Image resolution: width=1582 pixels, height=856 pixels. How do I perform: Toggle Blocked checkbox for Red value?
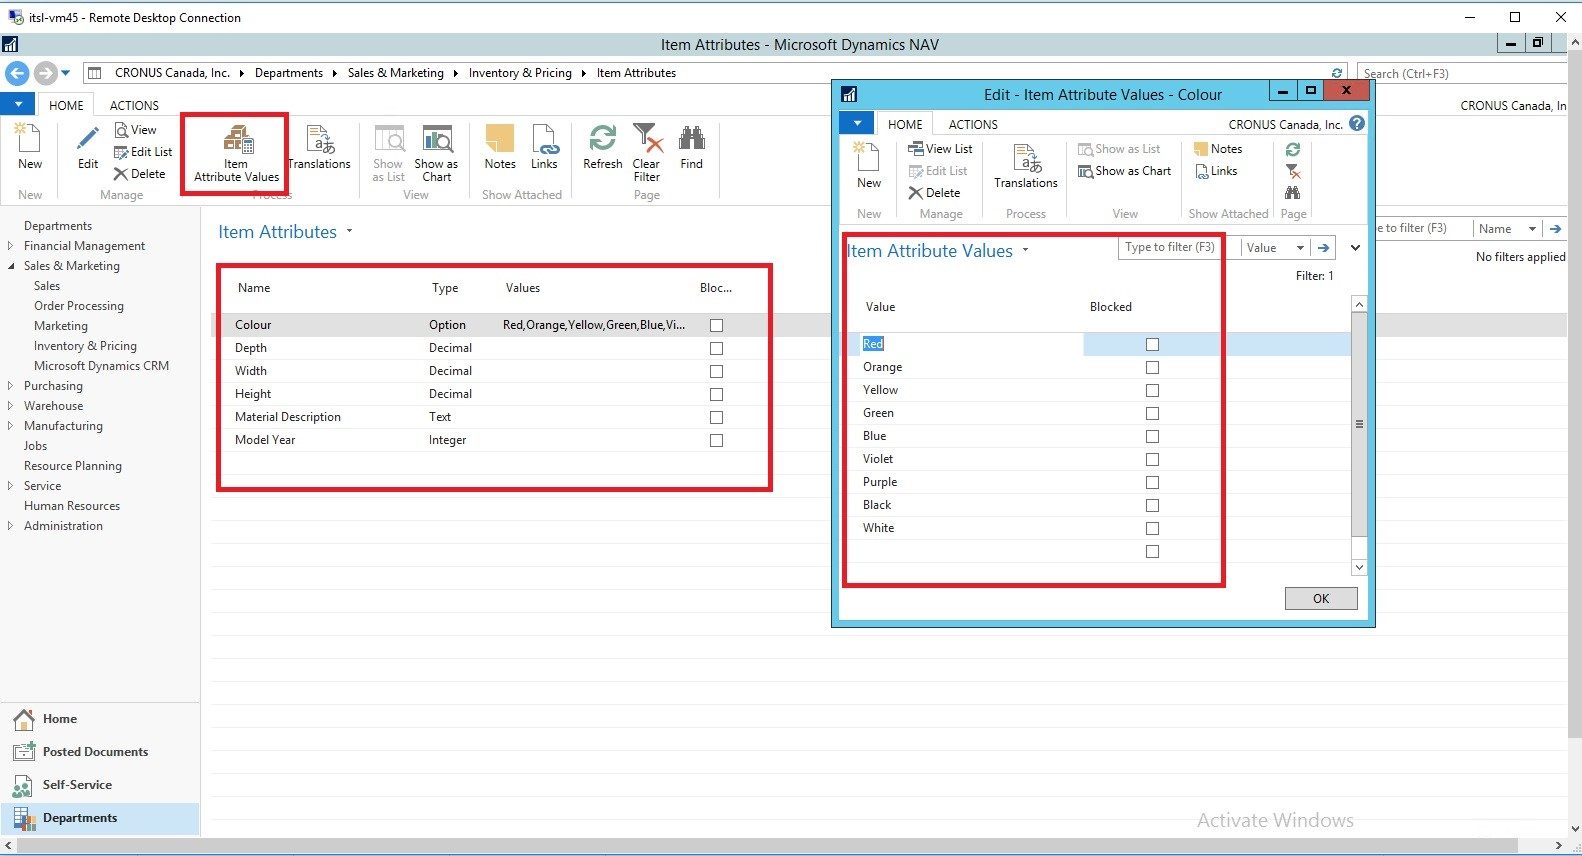pyautogui.click(x=1152, y=344)
